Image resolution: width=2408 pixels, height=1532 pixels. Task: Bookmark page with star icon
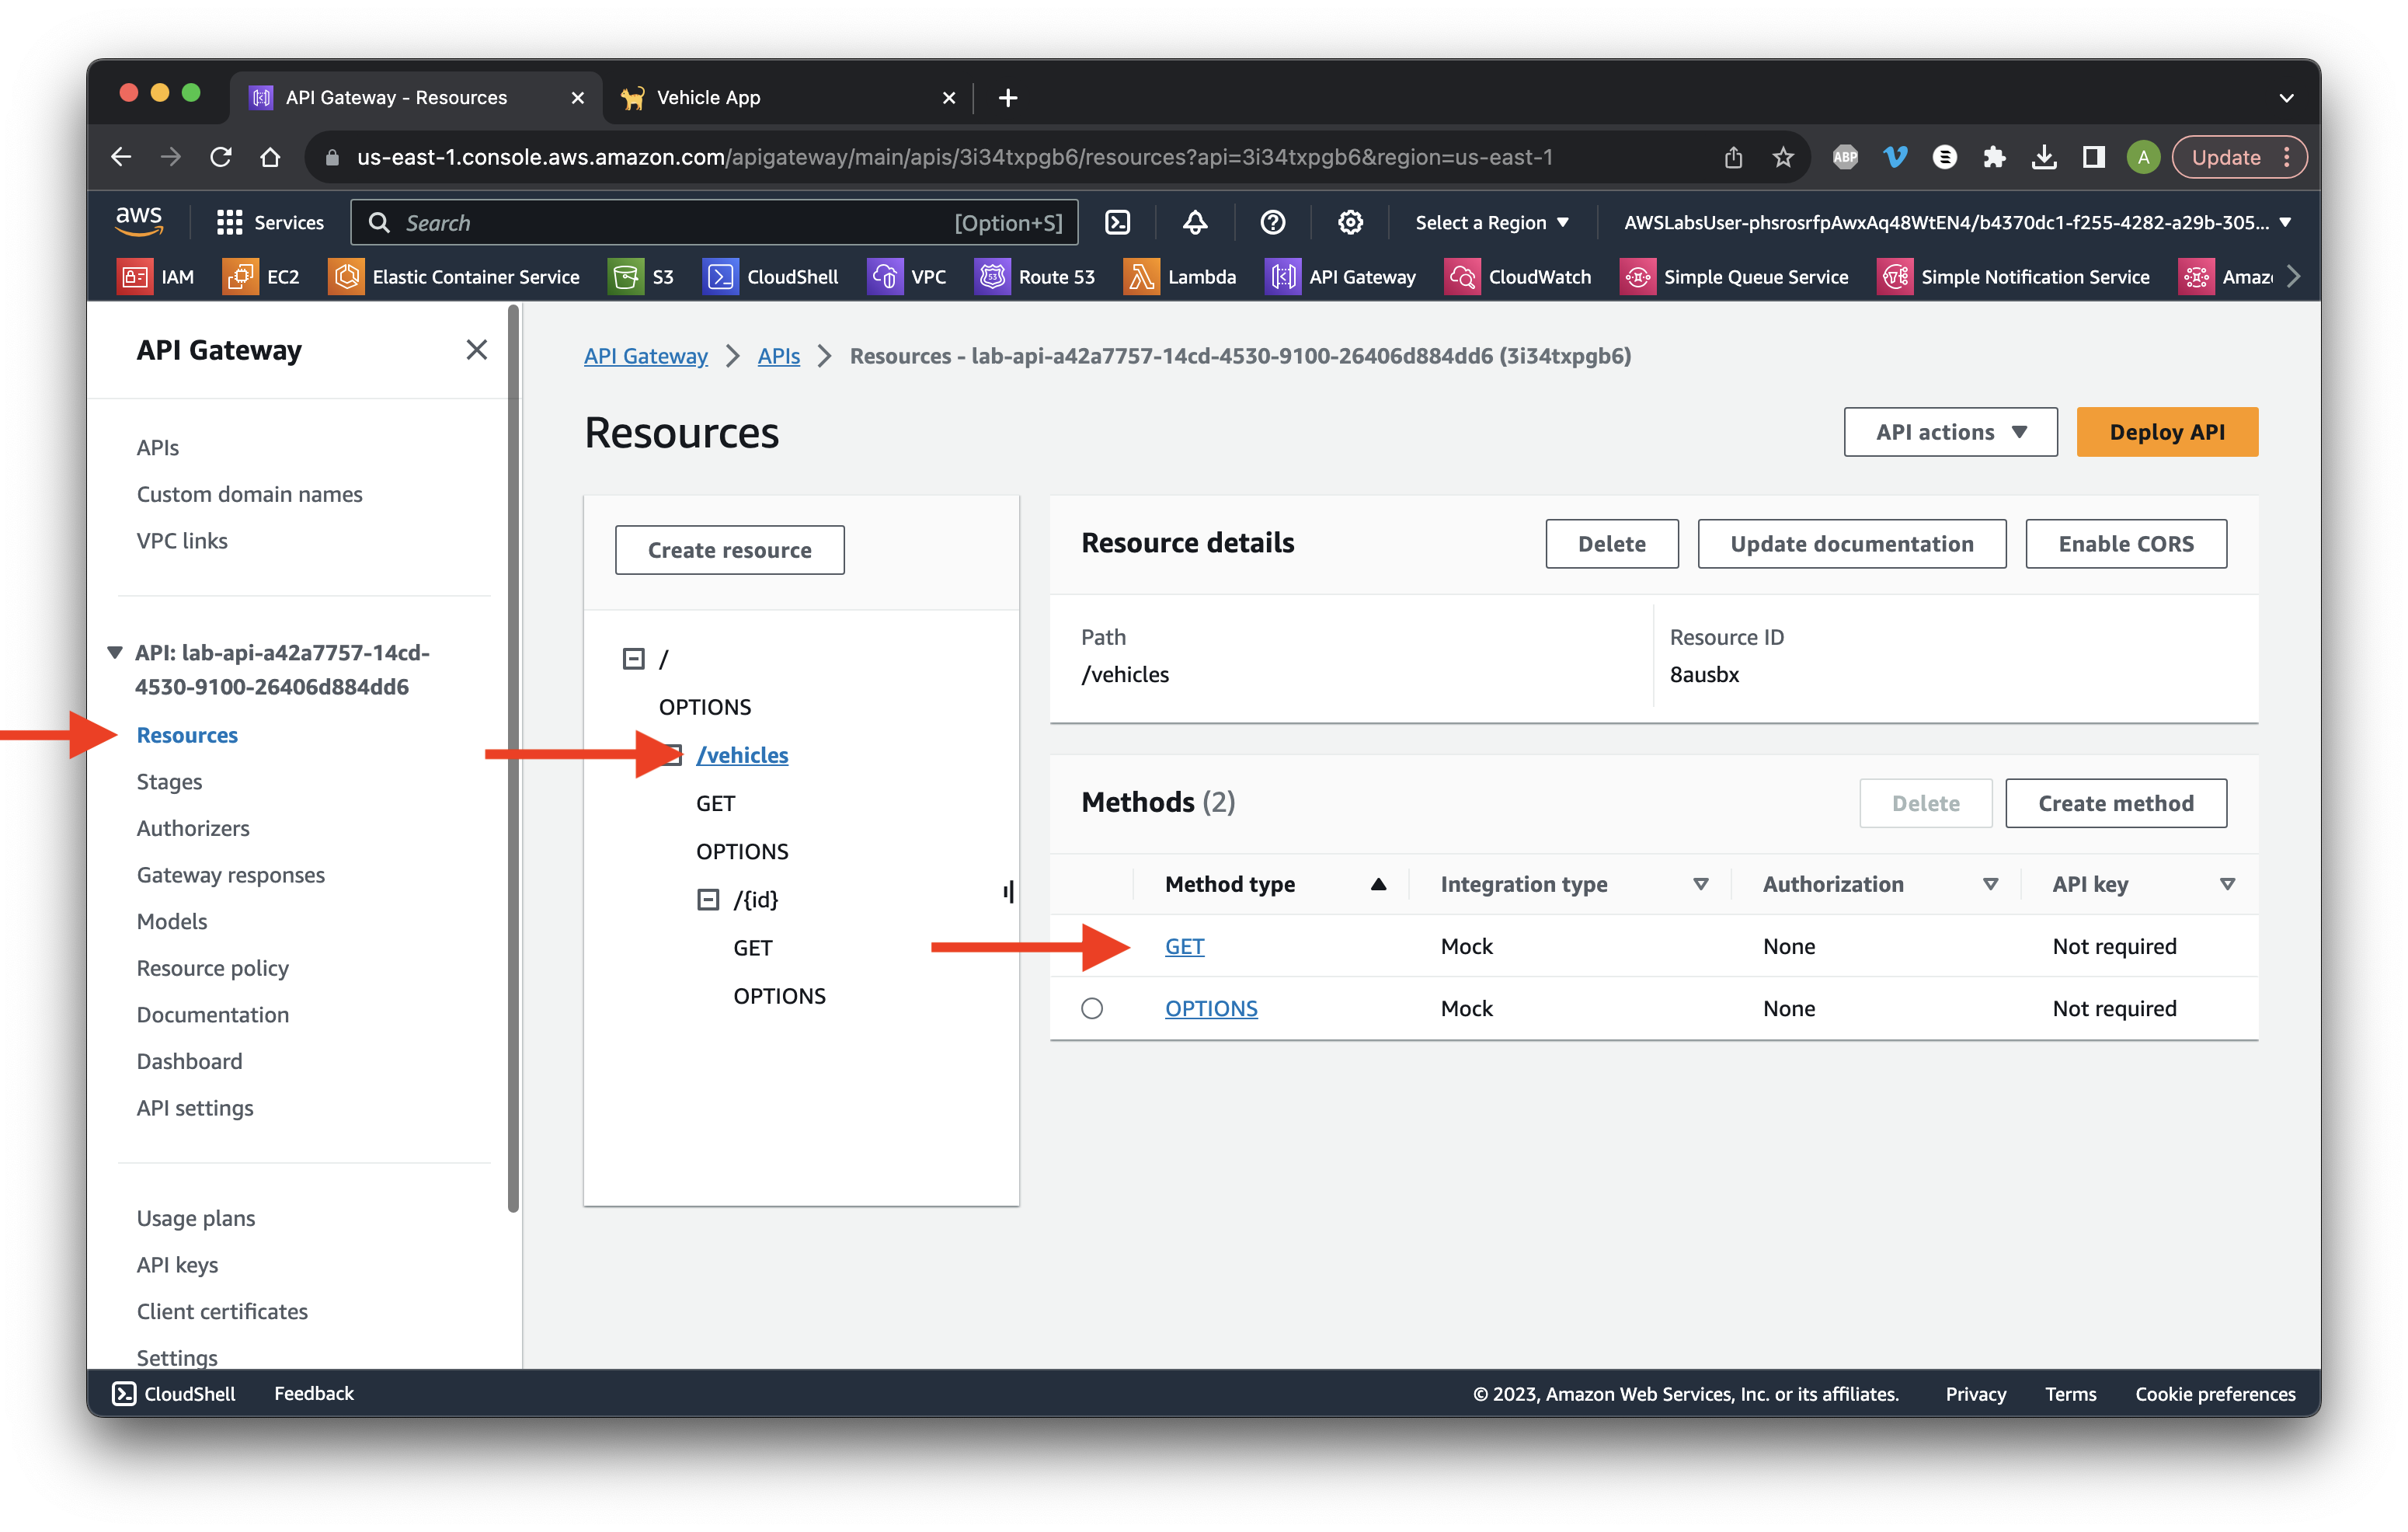tap(1782, 157)
